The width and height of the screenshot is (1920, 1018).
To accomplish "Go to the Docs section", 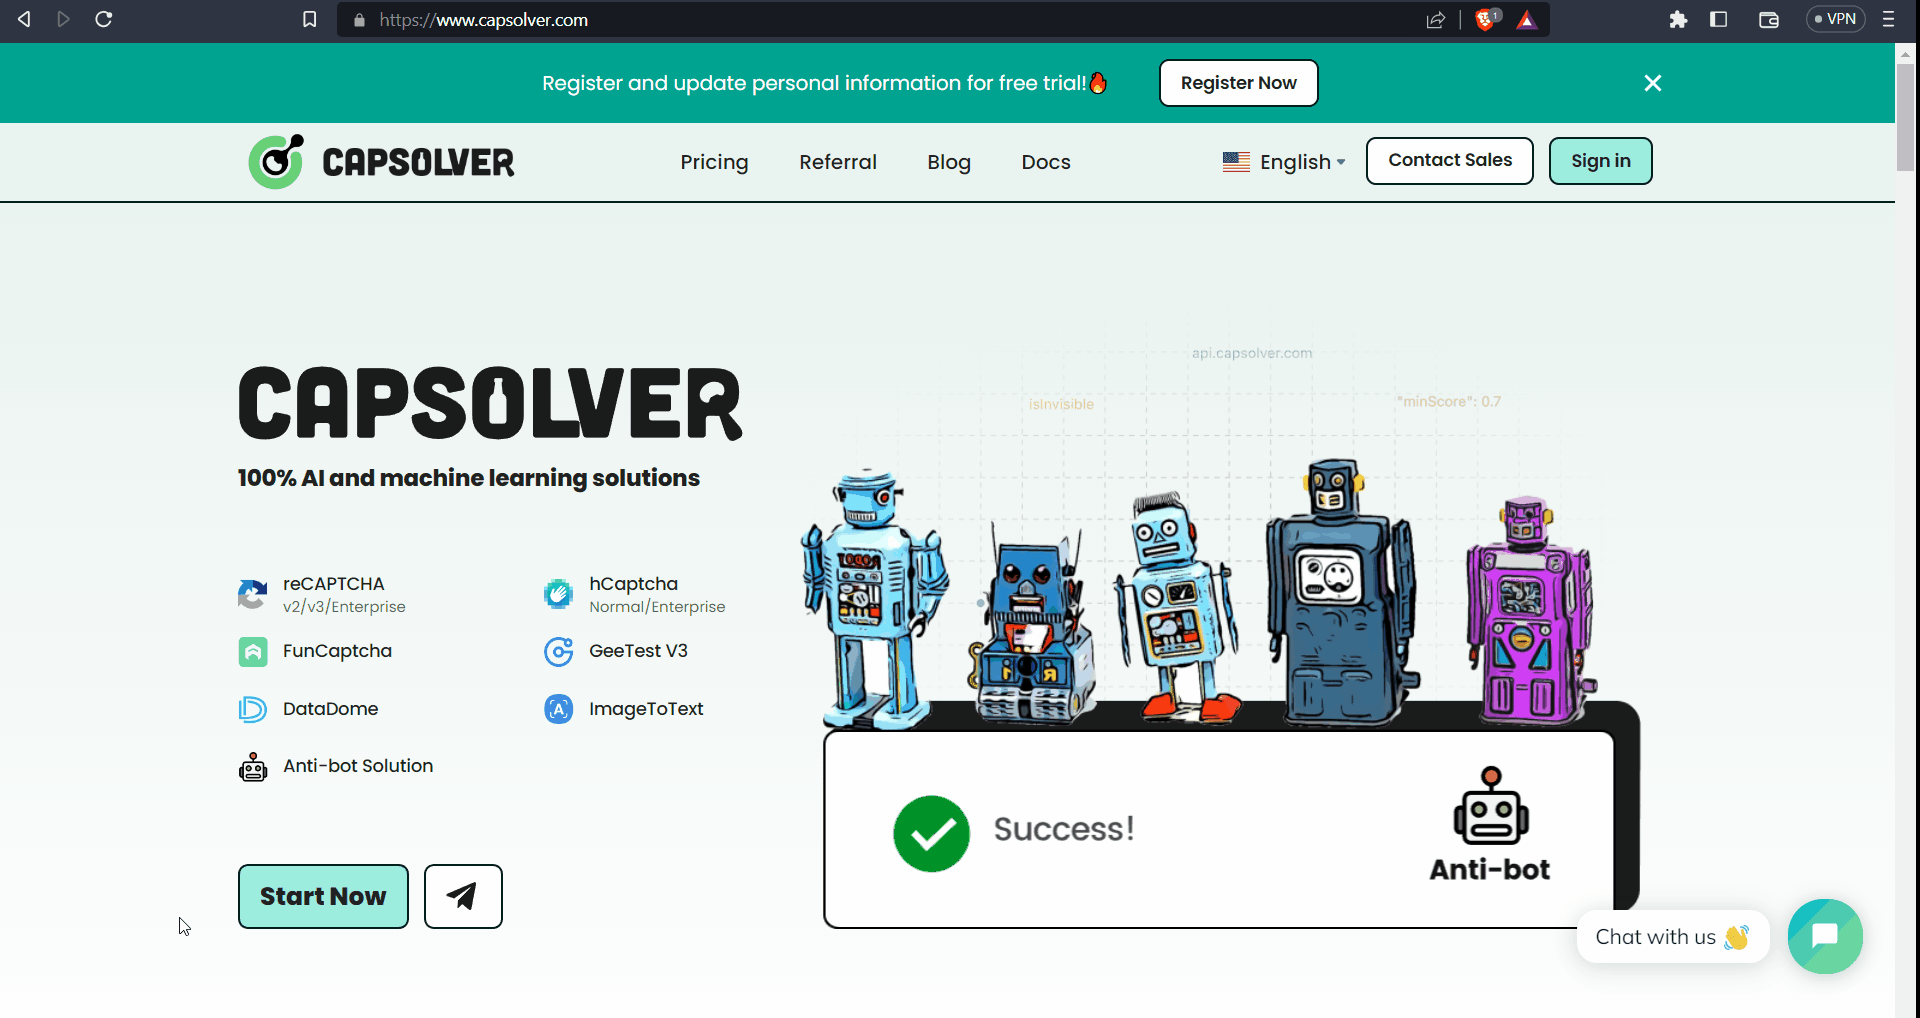I will coord(1046,161).
